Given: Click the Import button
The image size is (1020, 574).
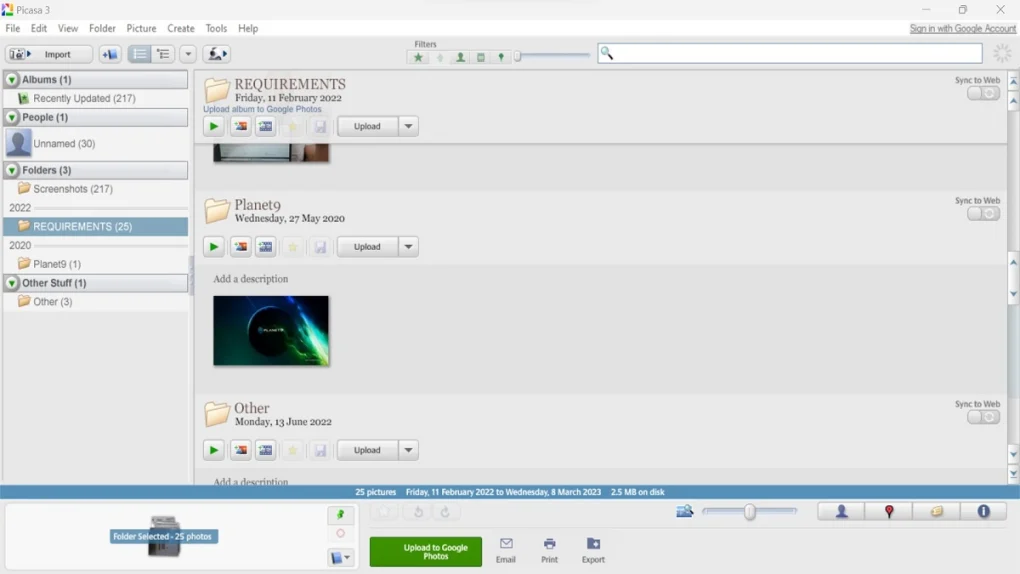Looking at the screenshot, I should (x=49, y=54).
